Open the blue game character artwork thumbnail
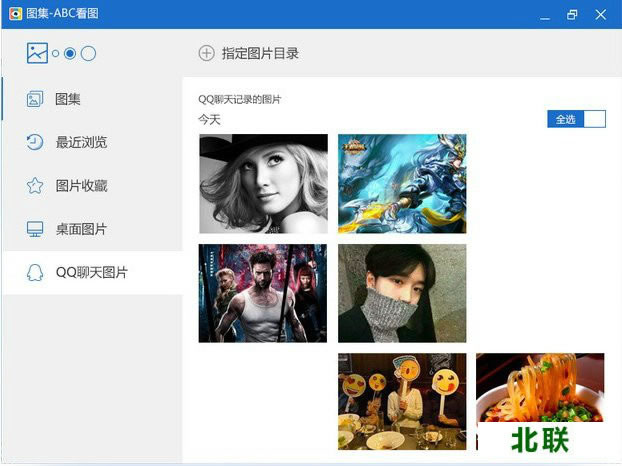 [402, 183]
